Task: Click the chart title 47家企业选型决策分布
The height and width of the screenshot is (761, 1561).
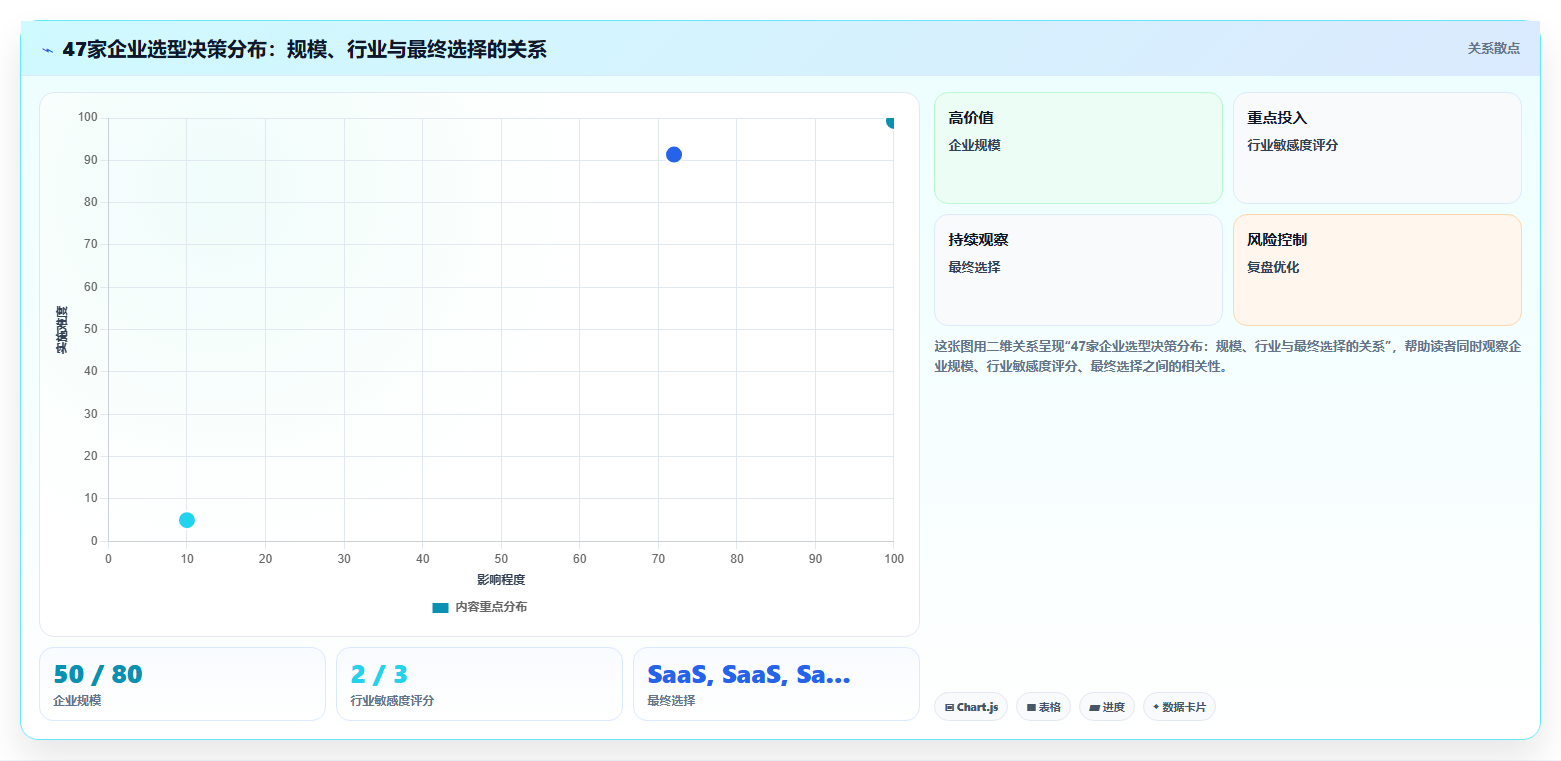Action: tap(305, 49)
